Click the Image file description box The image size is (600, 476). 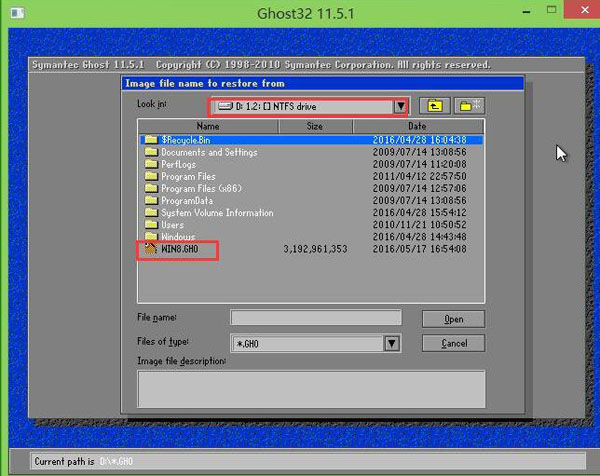coord(311,389)
